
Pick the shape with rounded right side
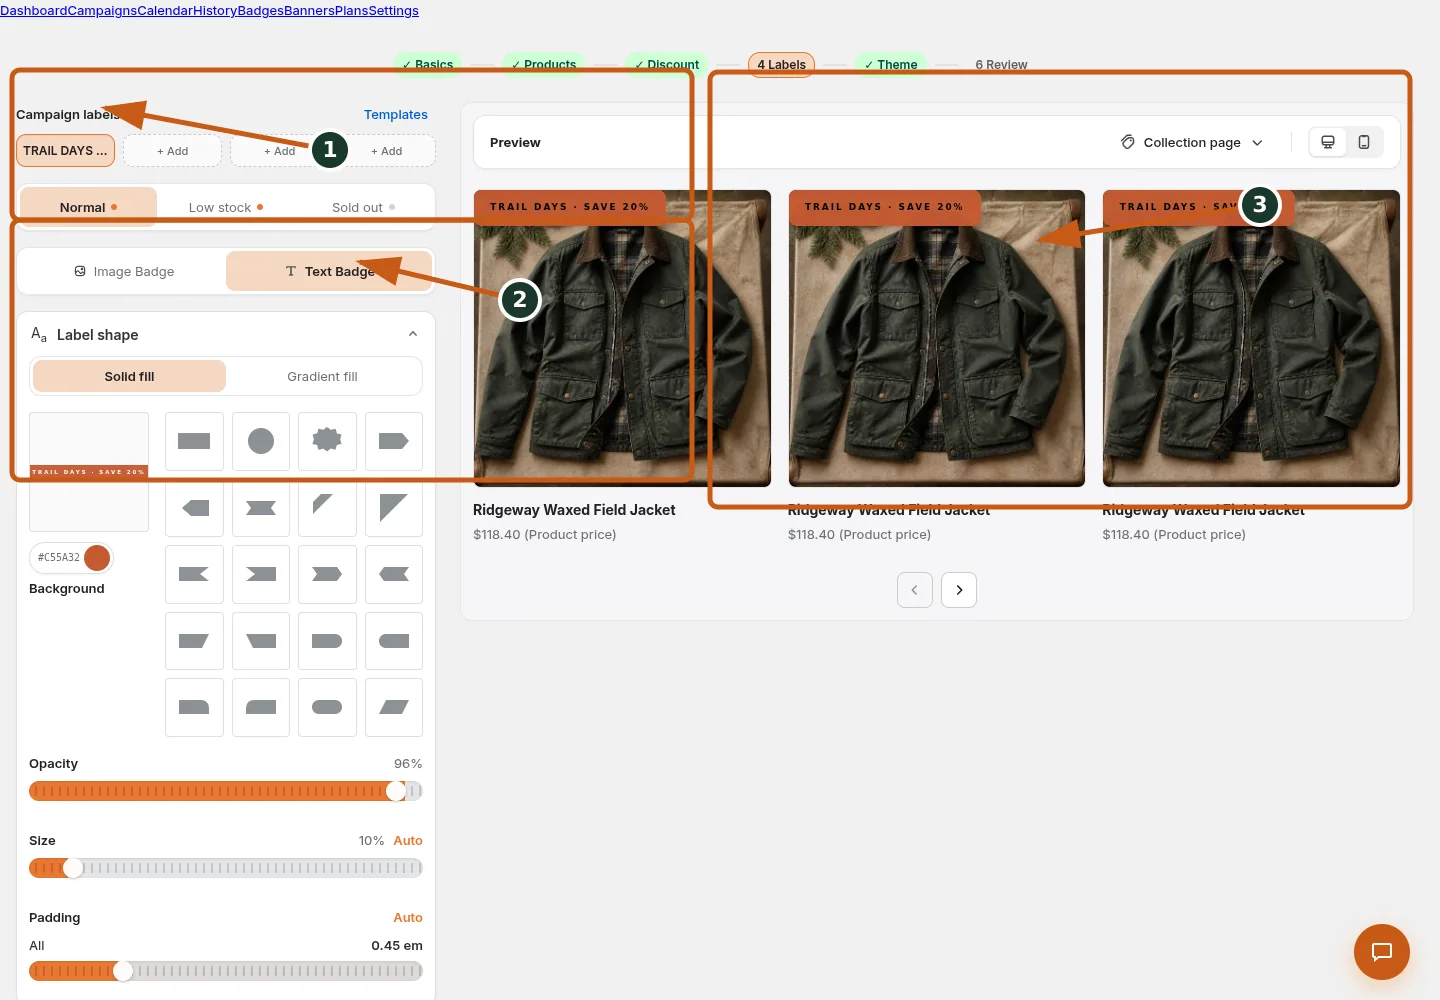pyautogui.click(x=327, y=641)
